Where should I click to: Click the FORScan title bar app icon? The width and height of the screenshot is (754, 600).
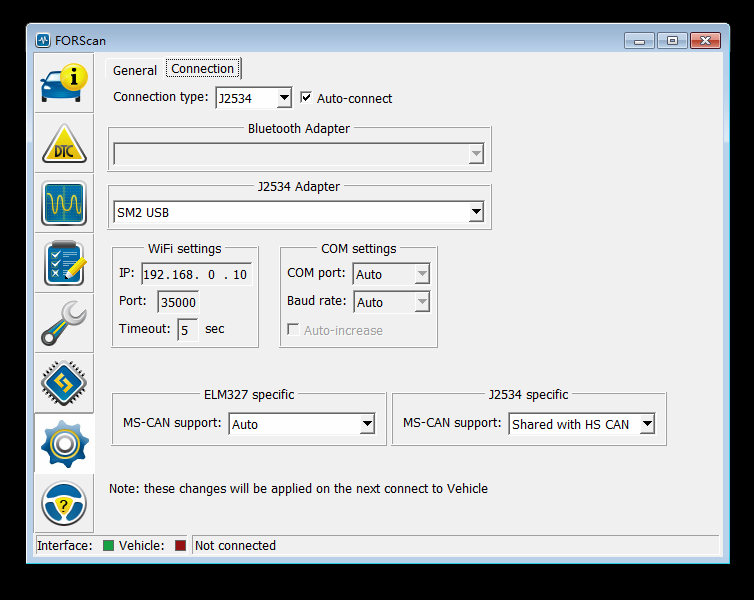[x=43, y=40]
